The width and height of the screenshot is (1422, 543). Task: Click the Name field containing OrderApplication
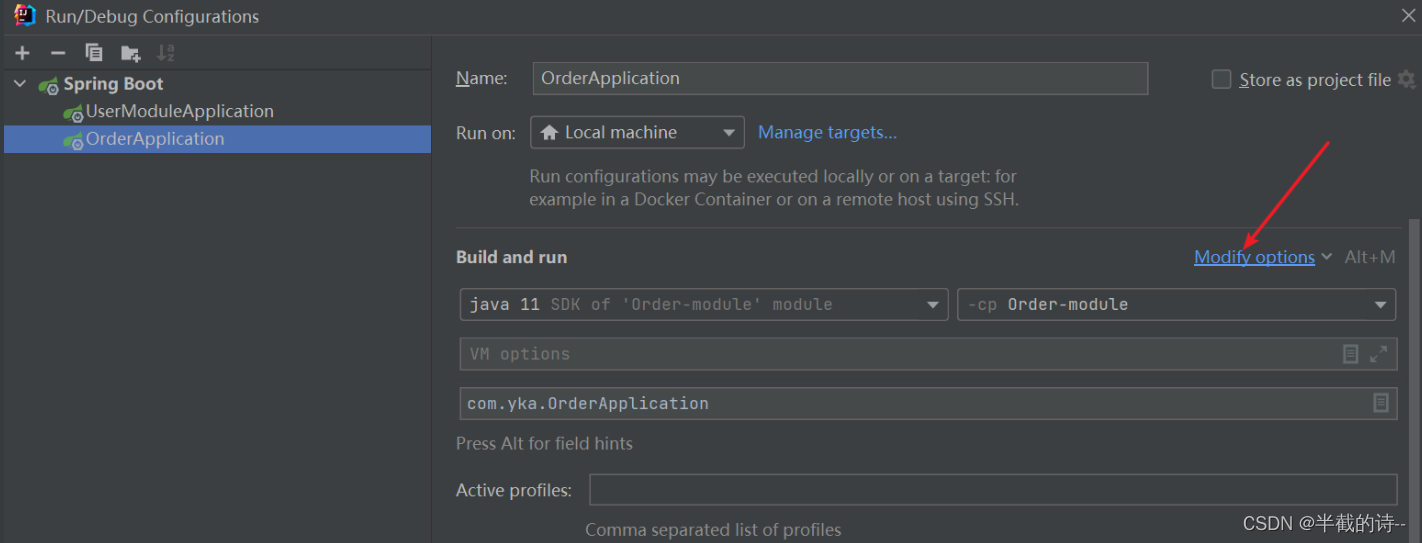[x=840, y=78]
